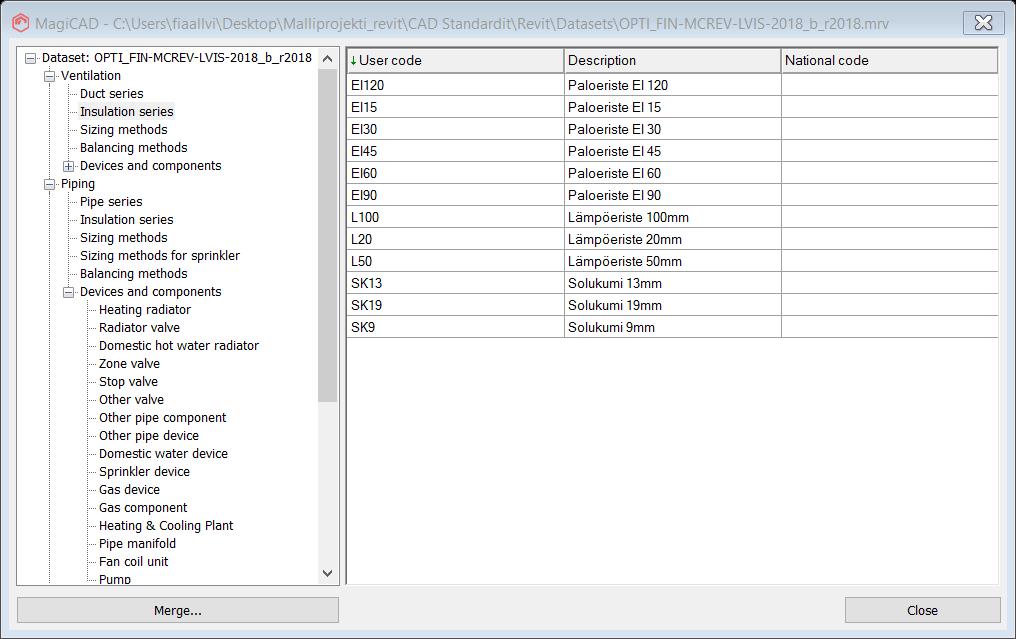The image size is (1016, 639).
Task: Select Pipe series in the tree
Action: pyautogui.click(x=111, y=202)
